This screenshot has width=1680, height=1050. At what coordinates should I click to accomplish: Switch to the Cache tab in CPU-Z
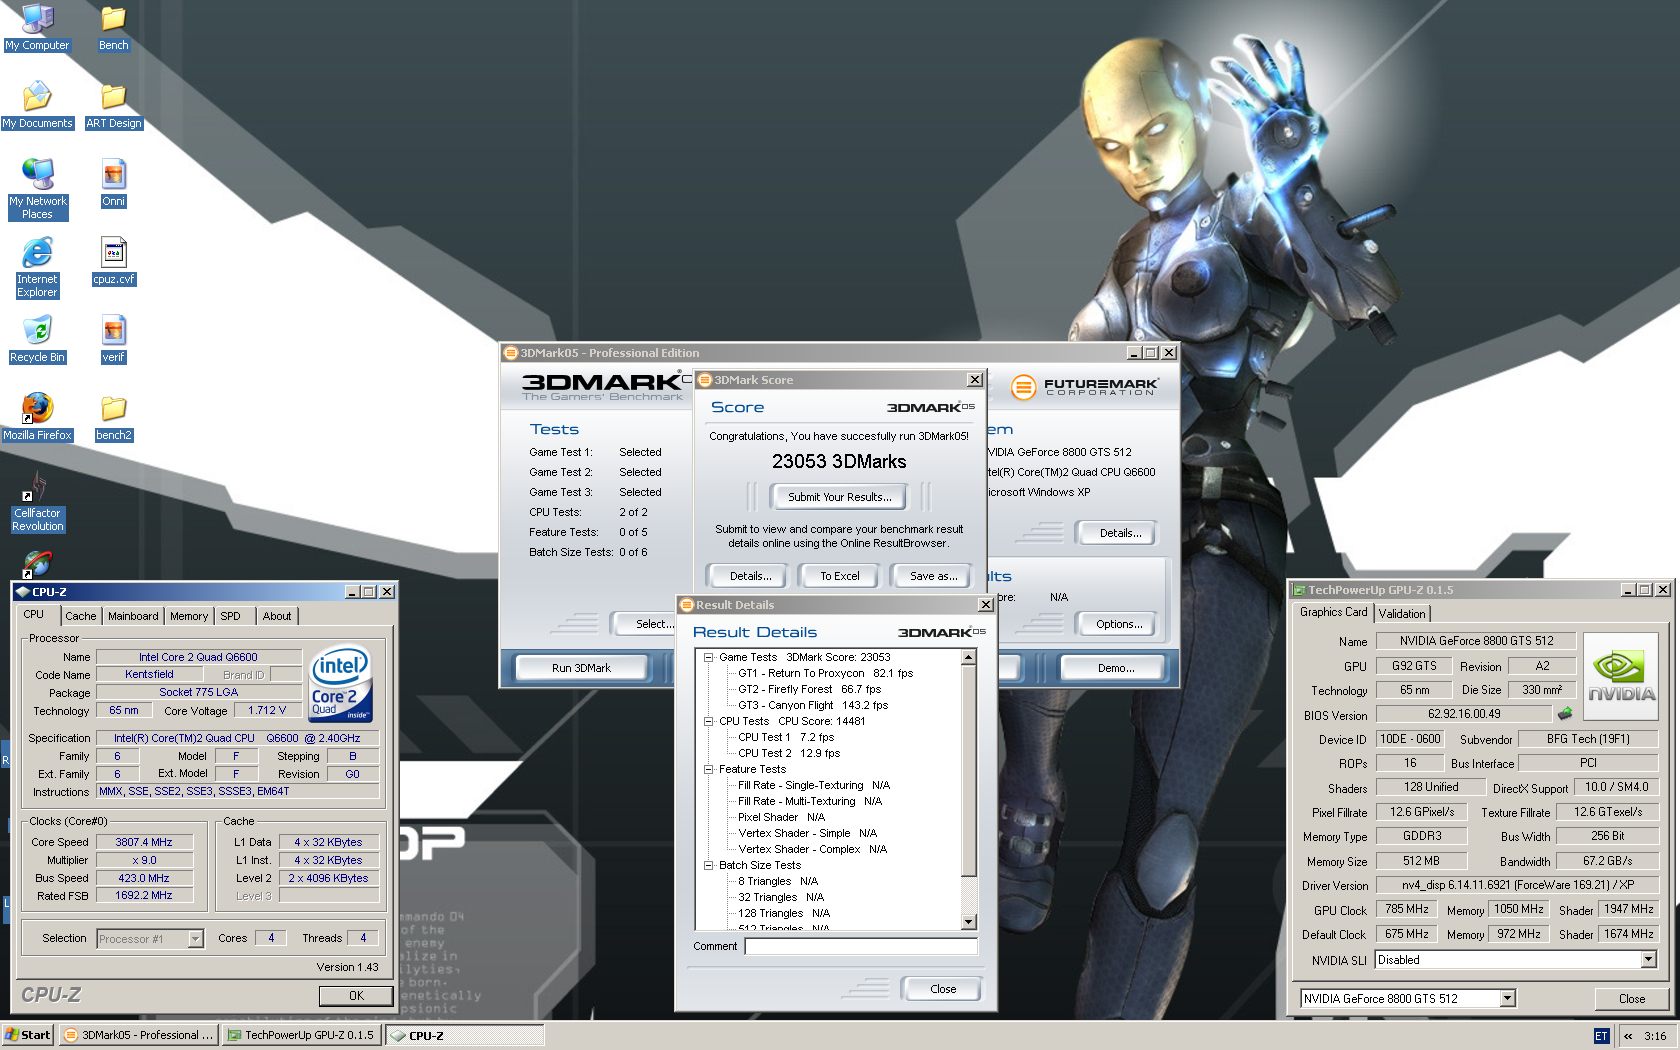tap(81, 616)
